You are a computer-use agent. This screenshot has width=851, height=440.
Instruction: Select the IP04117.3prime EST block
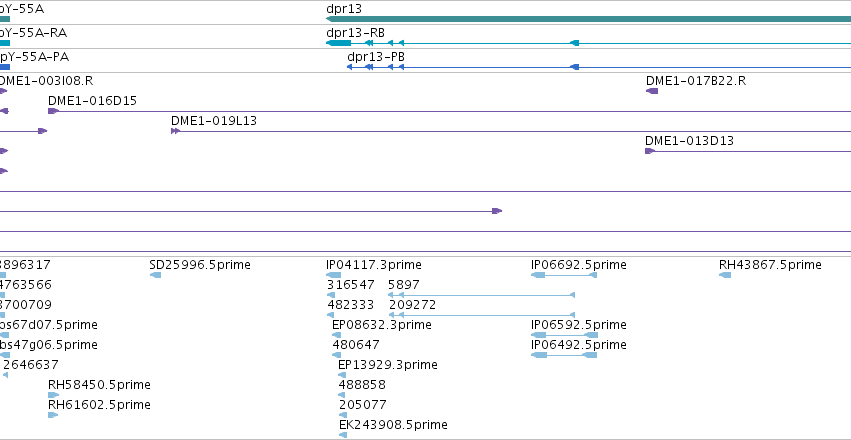tap(333, 275)
